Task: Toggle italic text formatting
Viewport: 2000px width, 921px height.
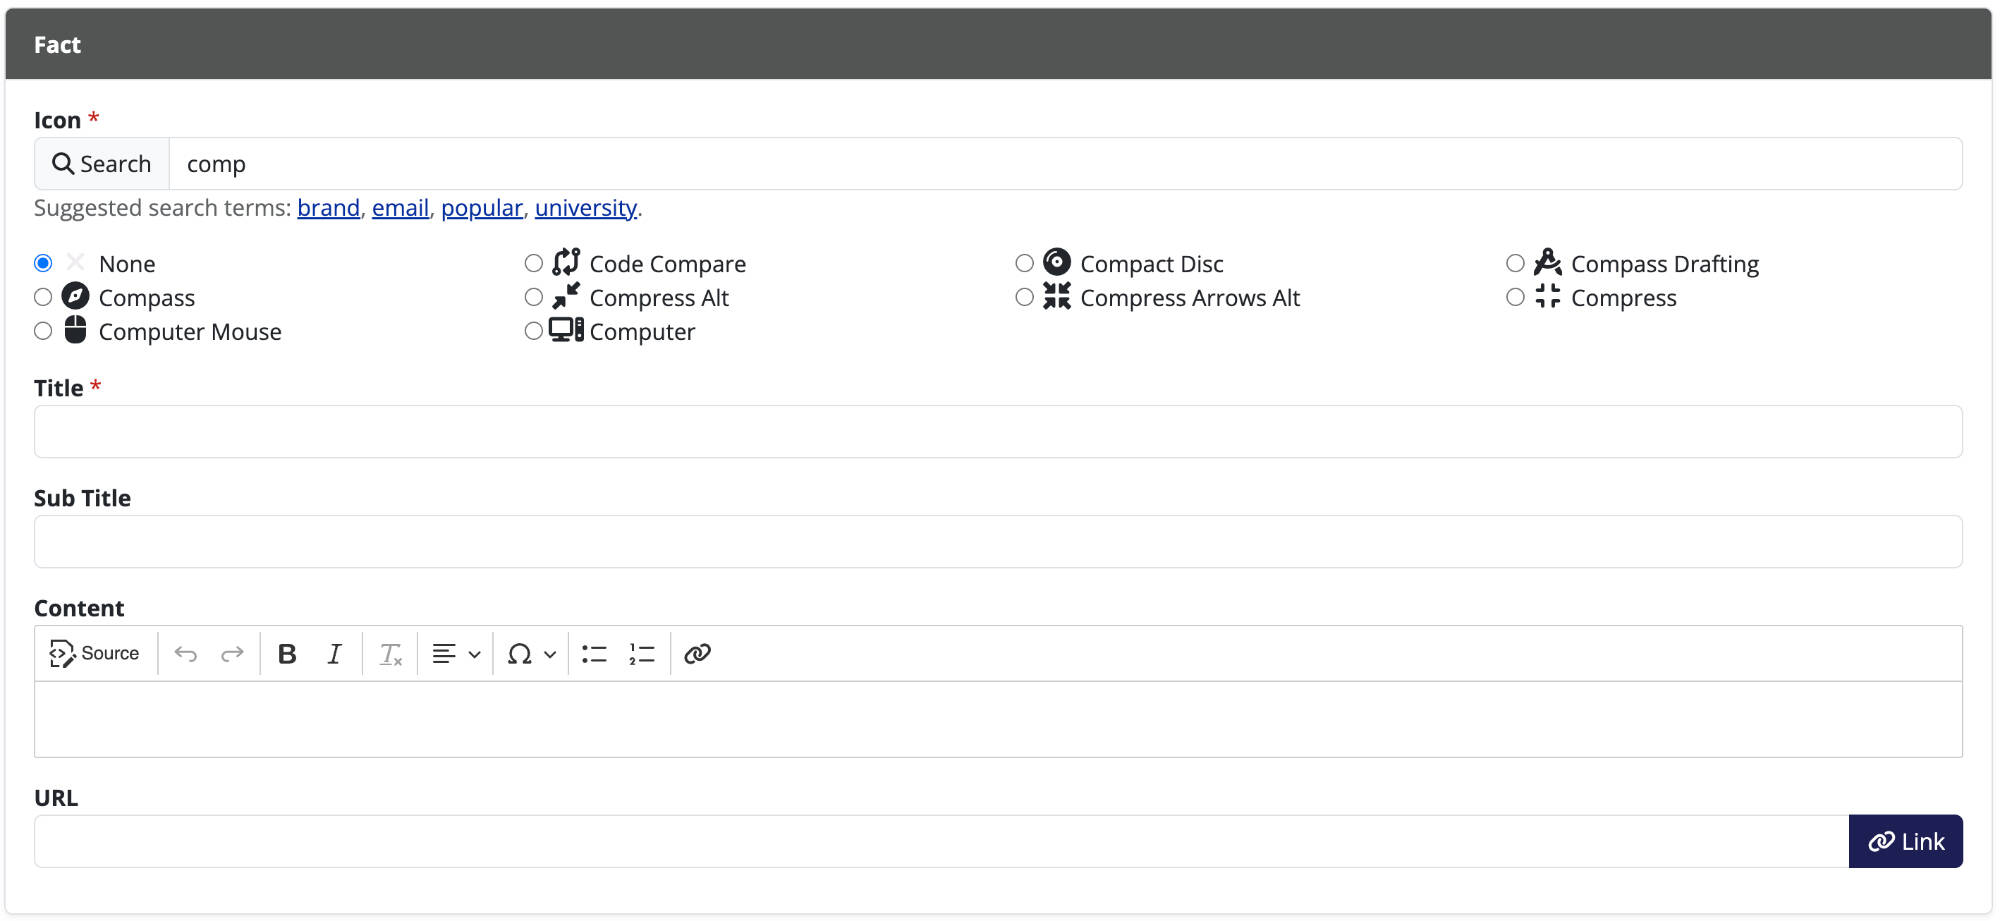Action: pyautogui.click(x=334, y=654)
